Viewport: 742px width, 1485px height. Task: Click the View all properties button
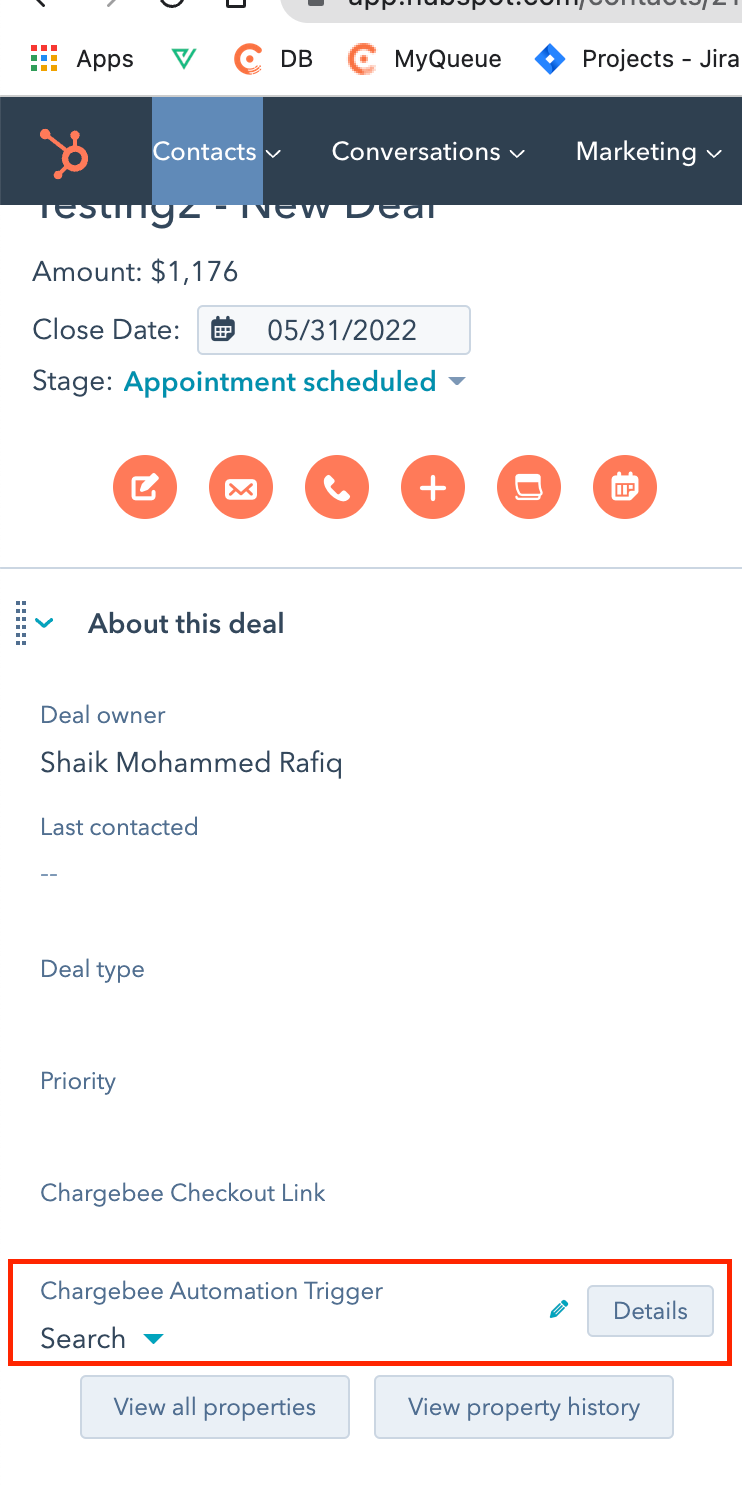pos(215,1407)
